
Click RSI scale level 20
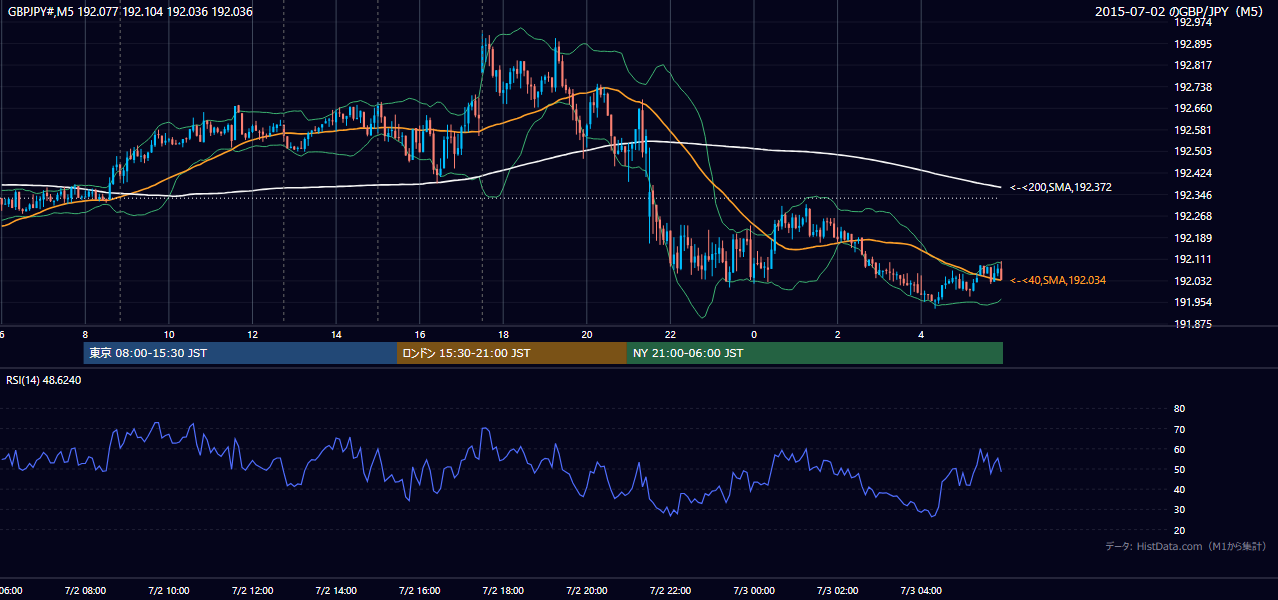pyautogui.click(x=1179, y=530)
